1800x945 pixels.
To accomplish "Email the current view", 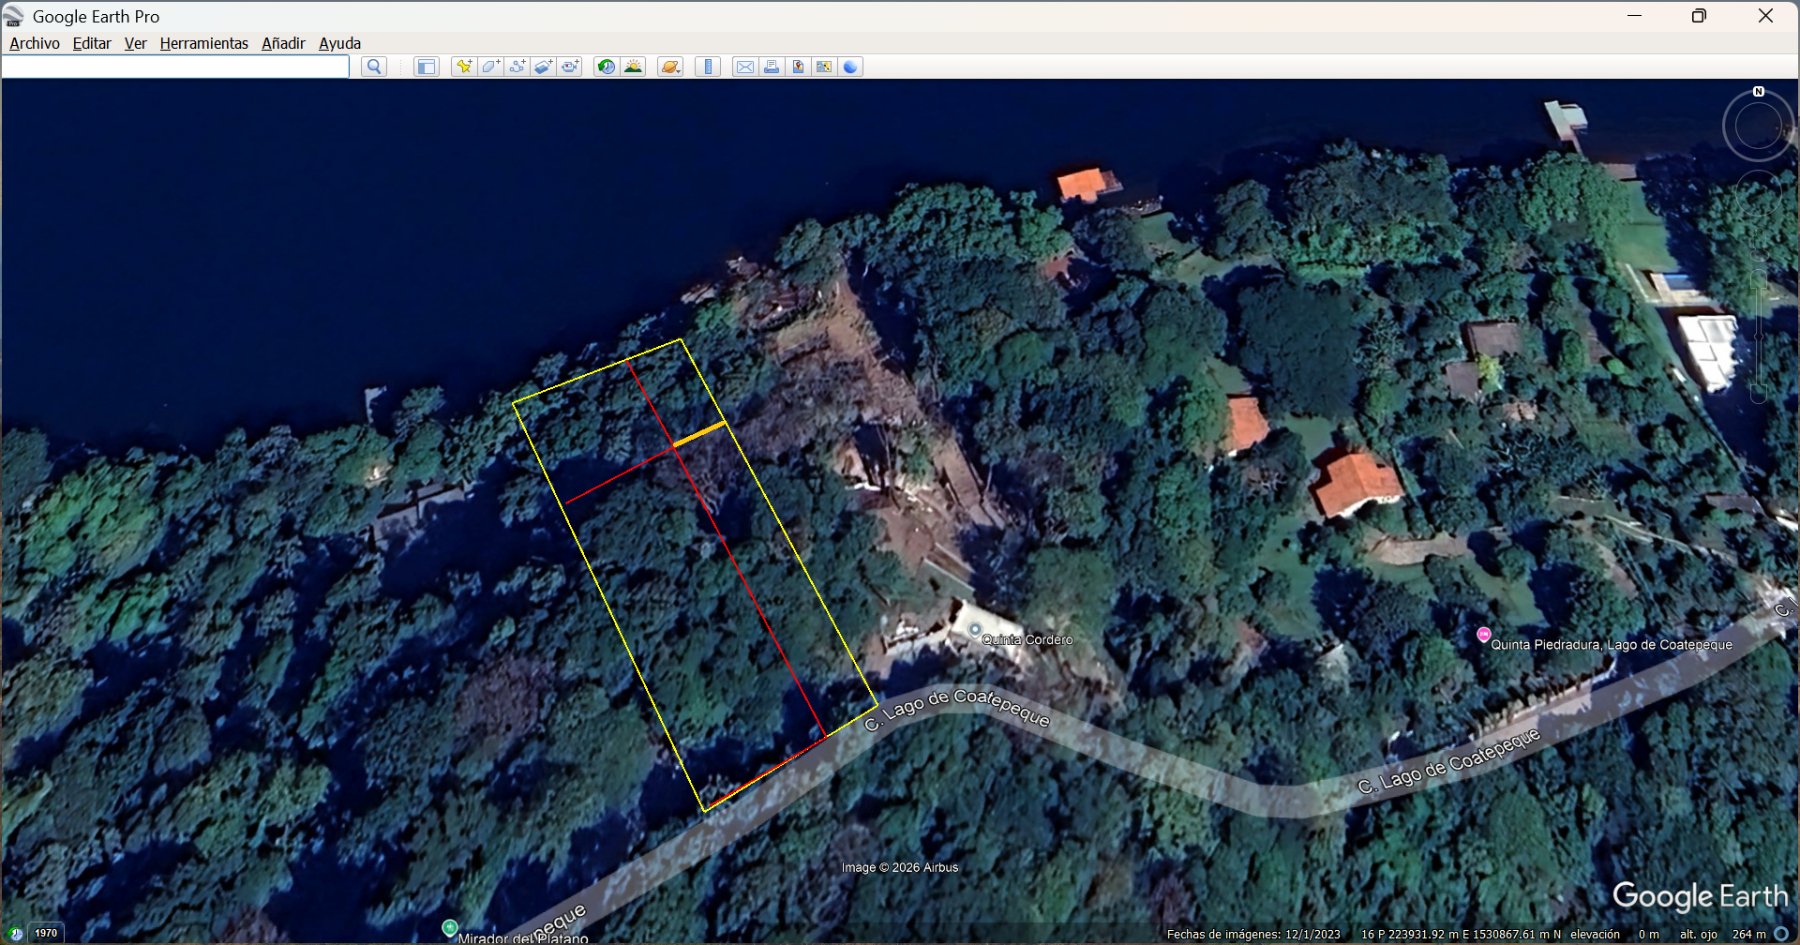I will [745, 67].
